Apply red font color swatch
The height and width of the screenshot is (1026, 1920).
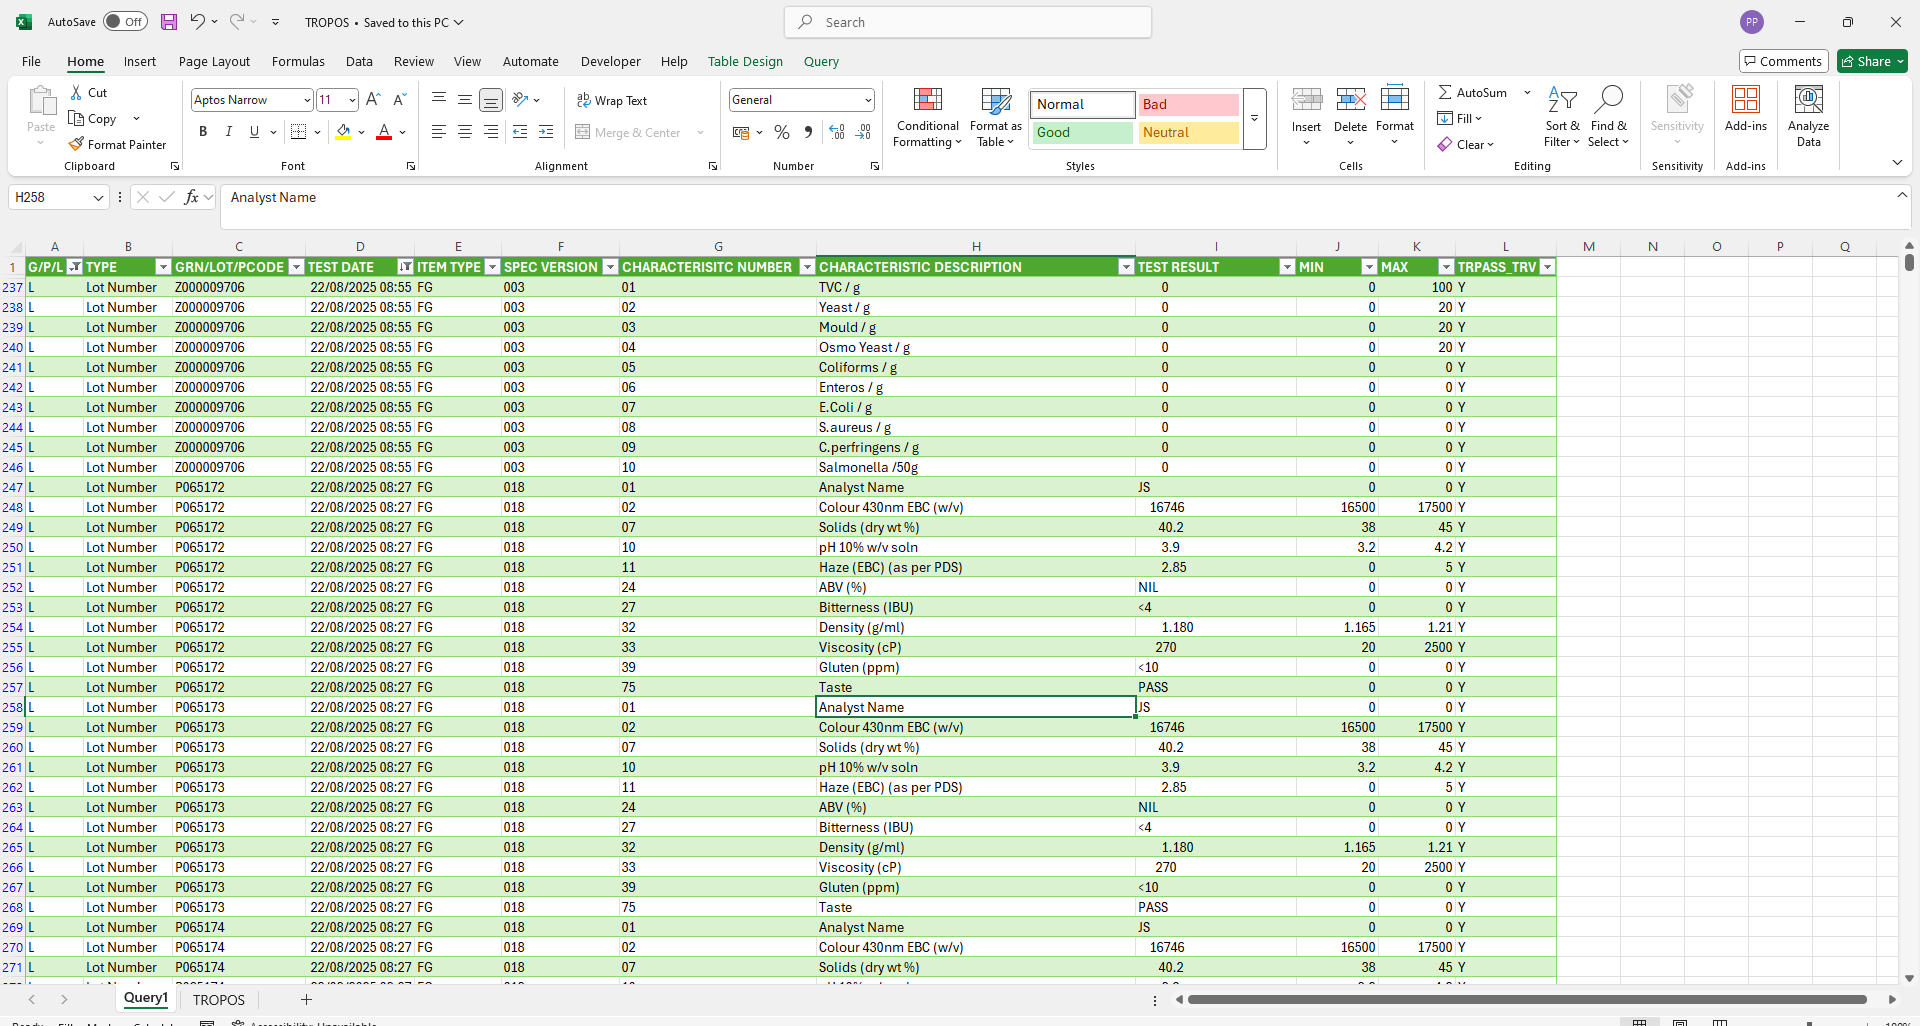tap(384, 132)
